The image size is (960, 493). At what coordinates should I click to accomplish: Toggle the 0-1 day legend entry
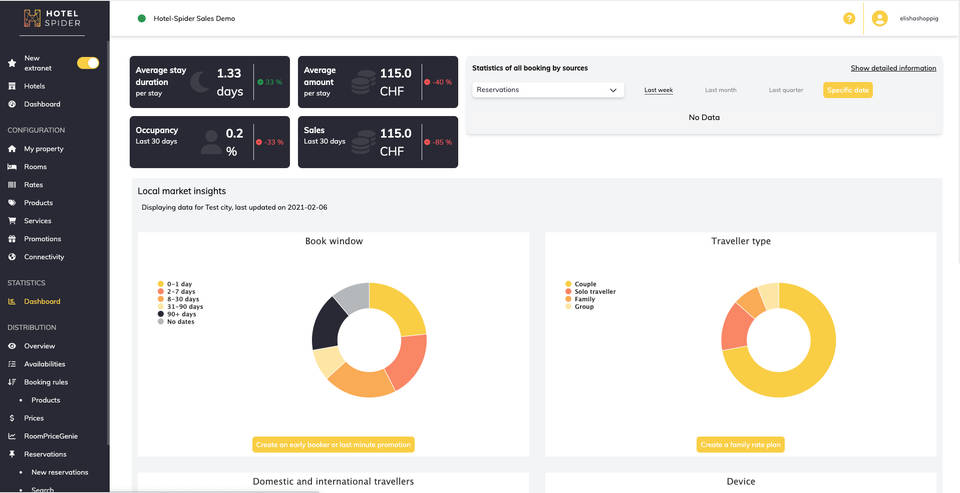click(x=180, y=284)
